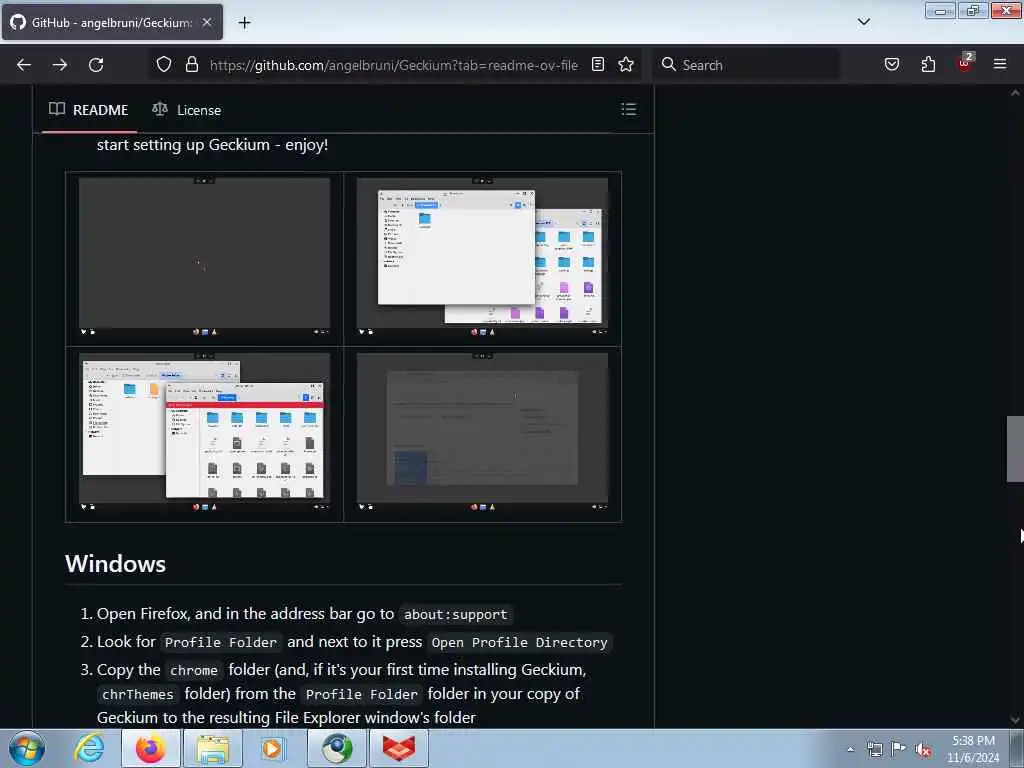
Task: Open the muted volume tray icon
Action: [x=923, y=750]
